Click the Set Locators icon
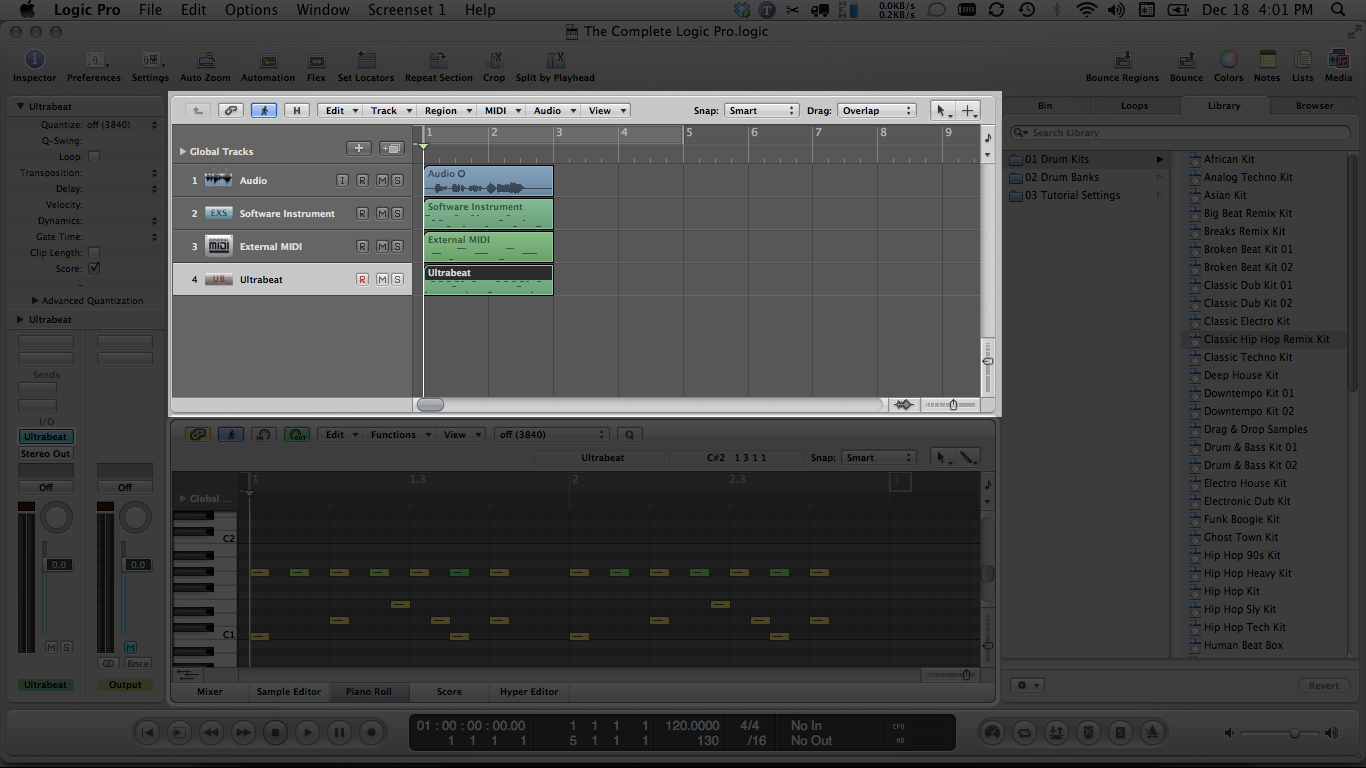Viewport: 1366px width, 768px height. point(366,62)
